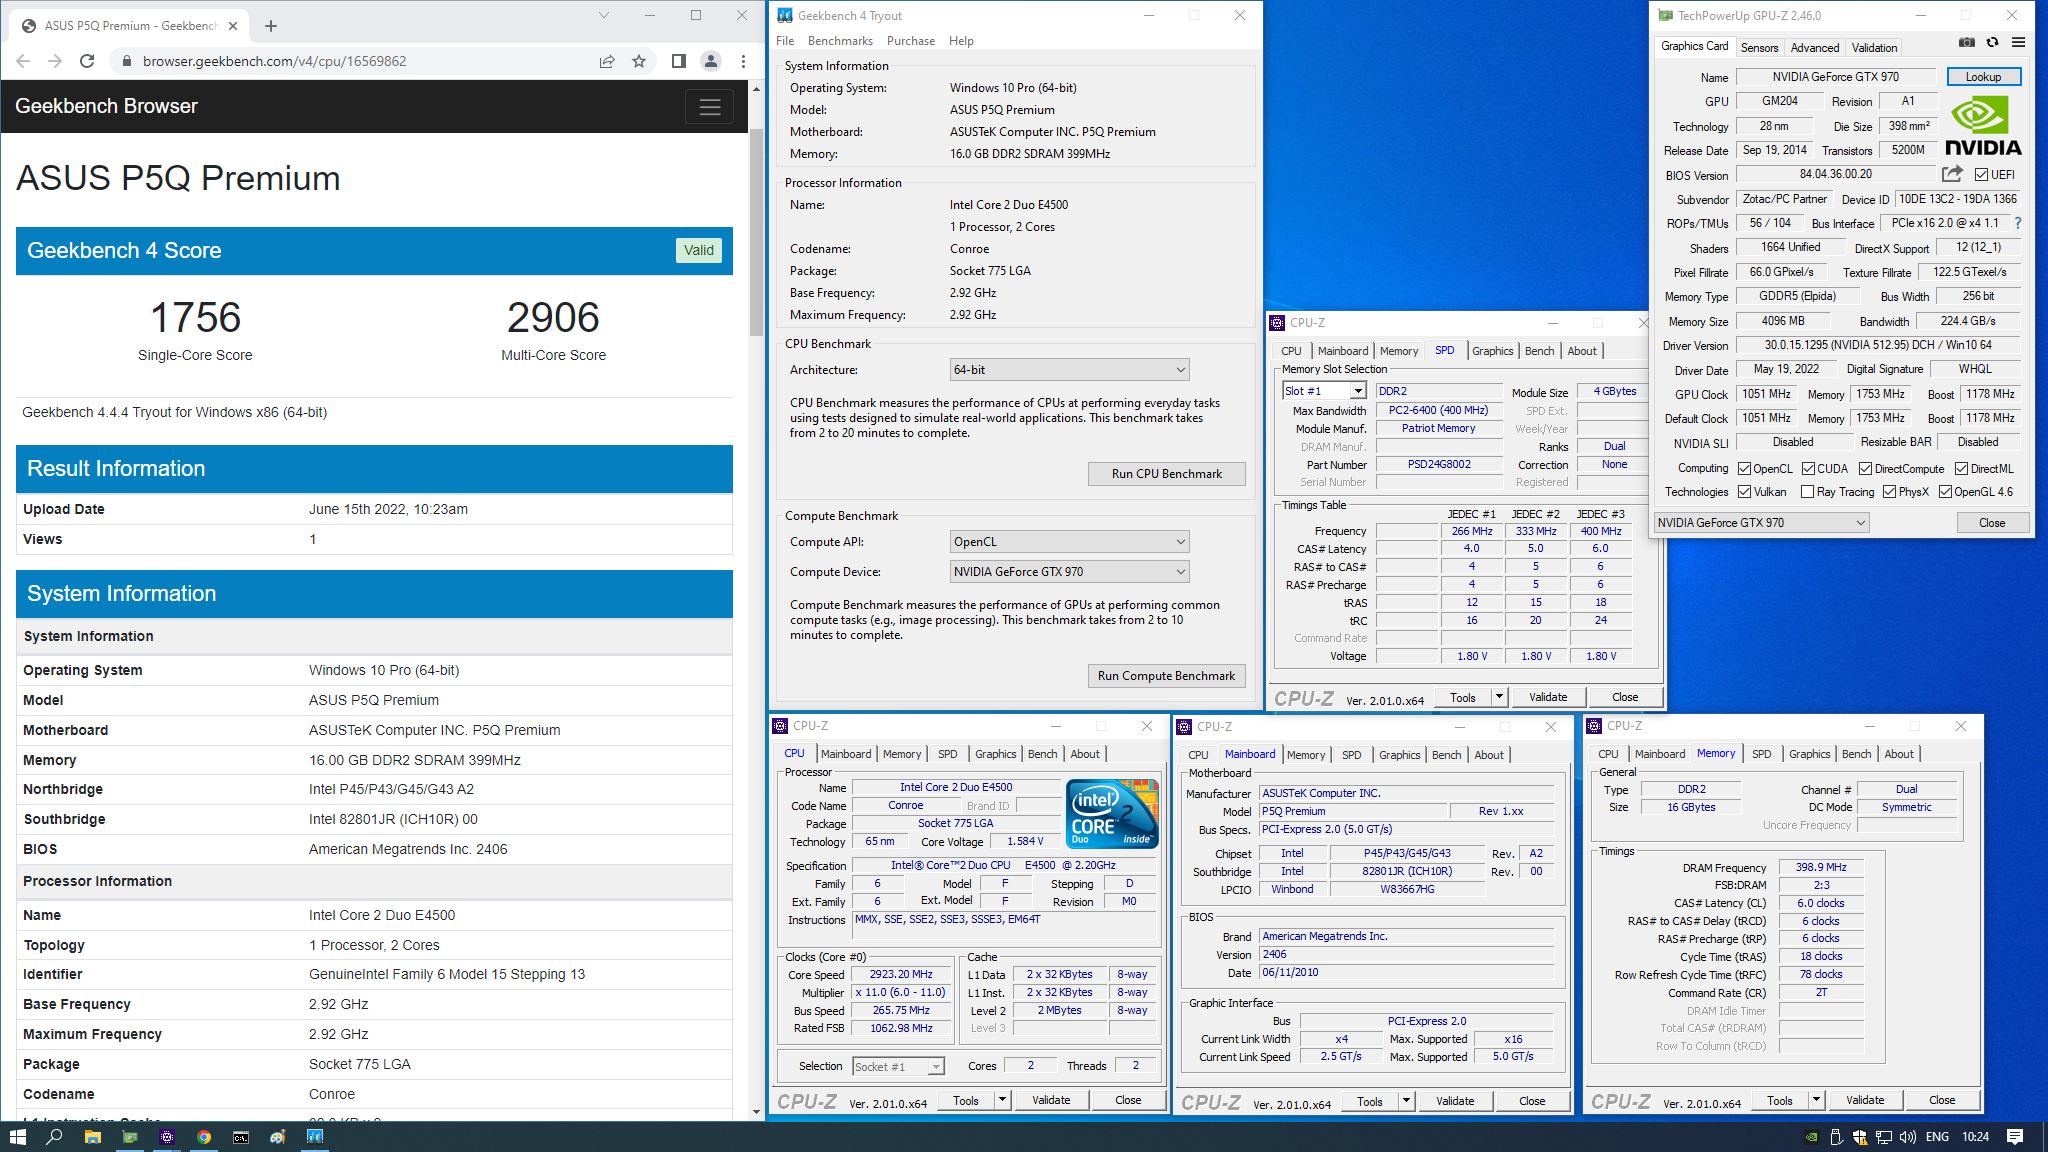Toggle the Chrome side panel icon
This screenshot has height=1152, width=2048.
tap(679, 61)
